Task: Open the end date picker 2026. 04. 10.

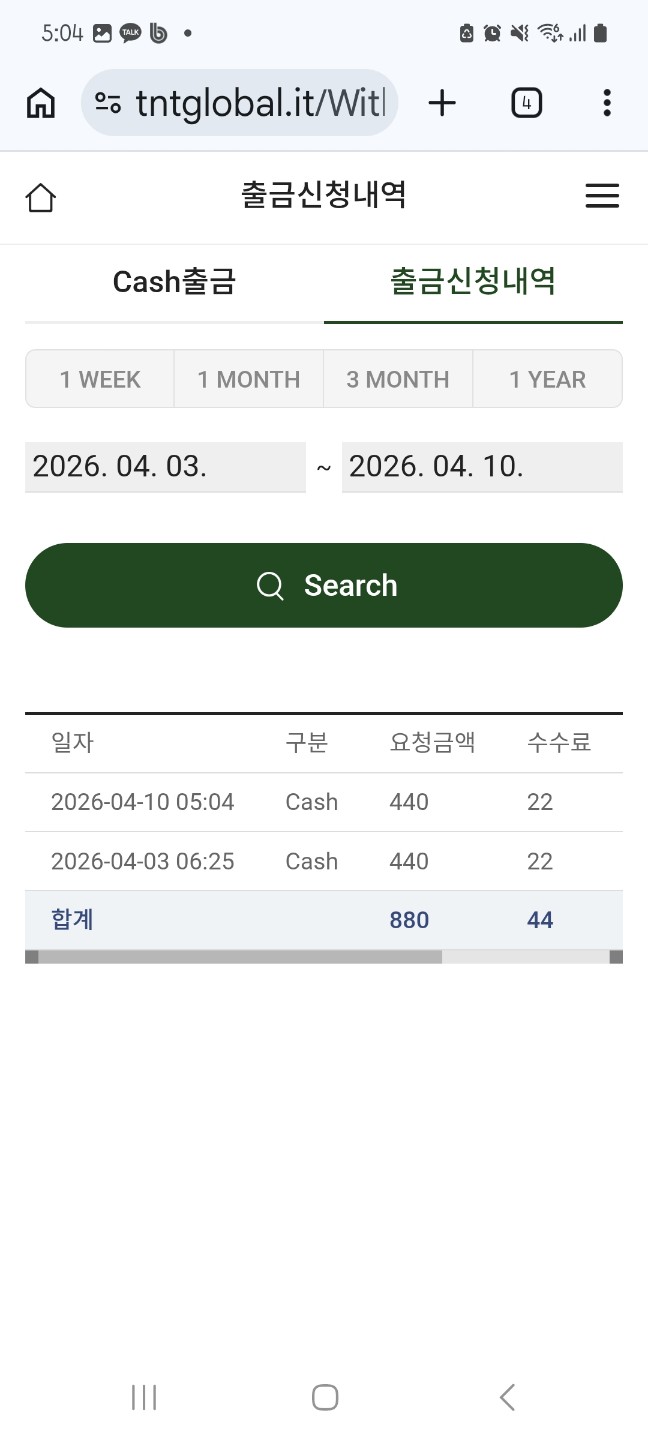Action: tap(482, 467)
